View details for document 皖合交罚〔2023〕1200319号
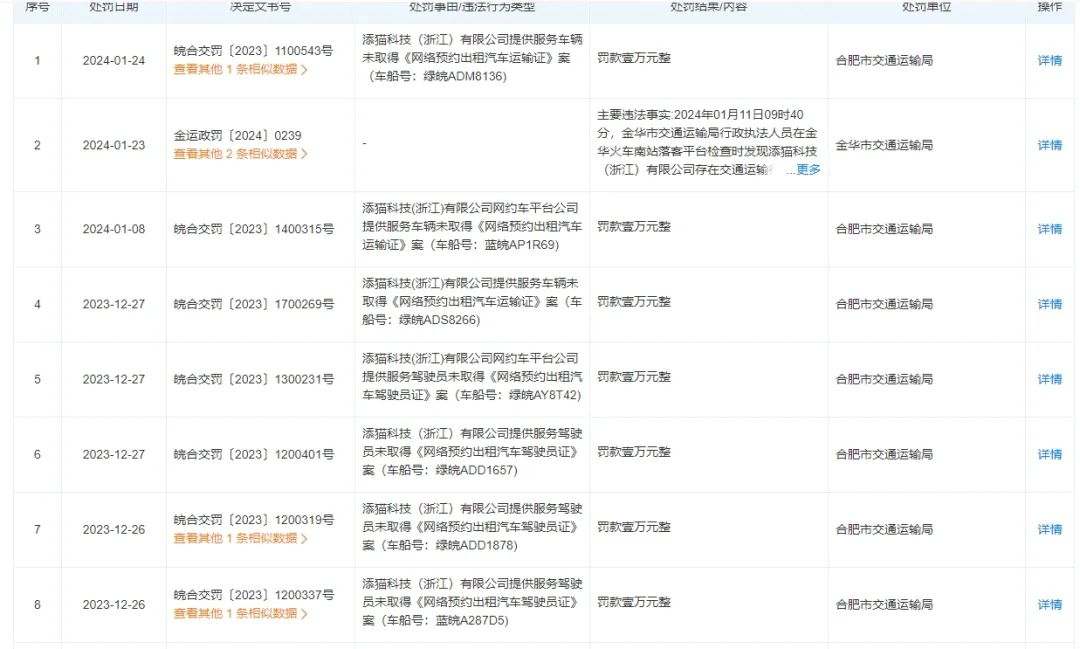 point(1048,529)
